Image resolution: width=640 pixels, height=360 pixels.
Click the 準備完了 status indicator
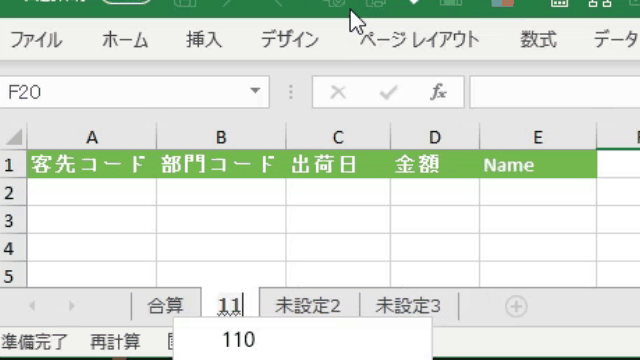(34, 342)
